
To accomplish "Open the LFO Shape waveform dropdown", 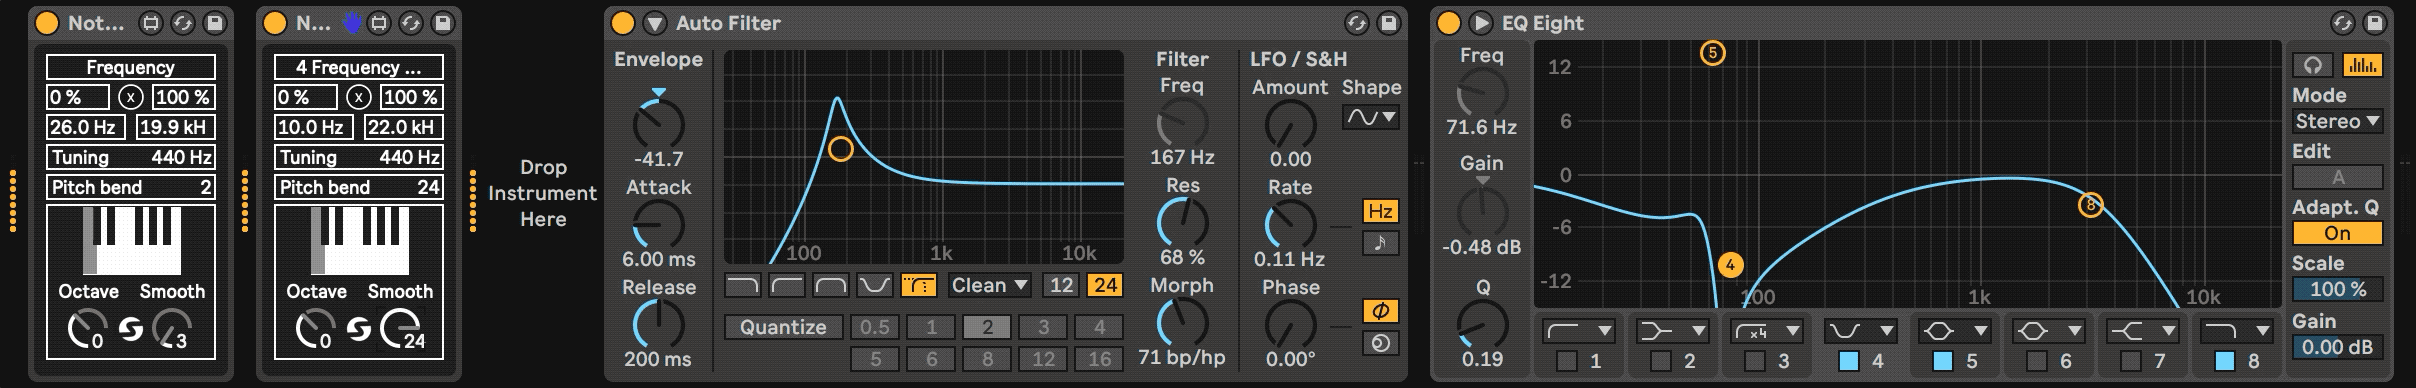I will coord(1371,117).
